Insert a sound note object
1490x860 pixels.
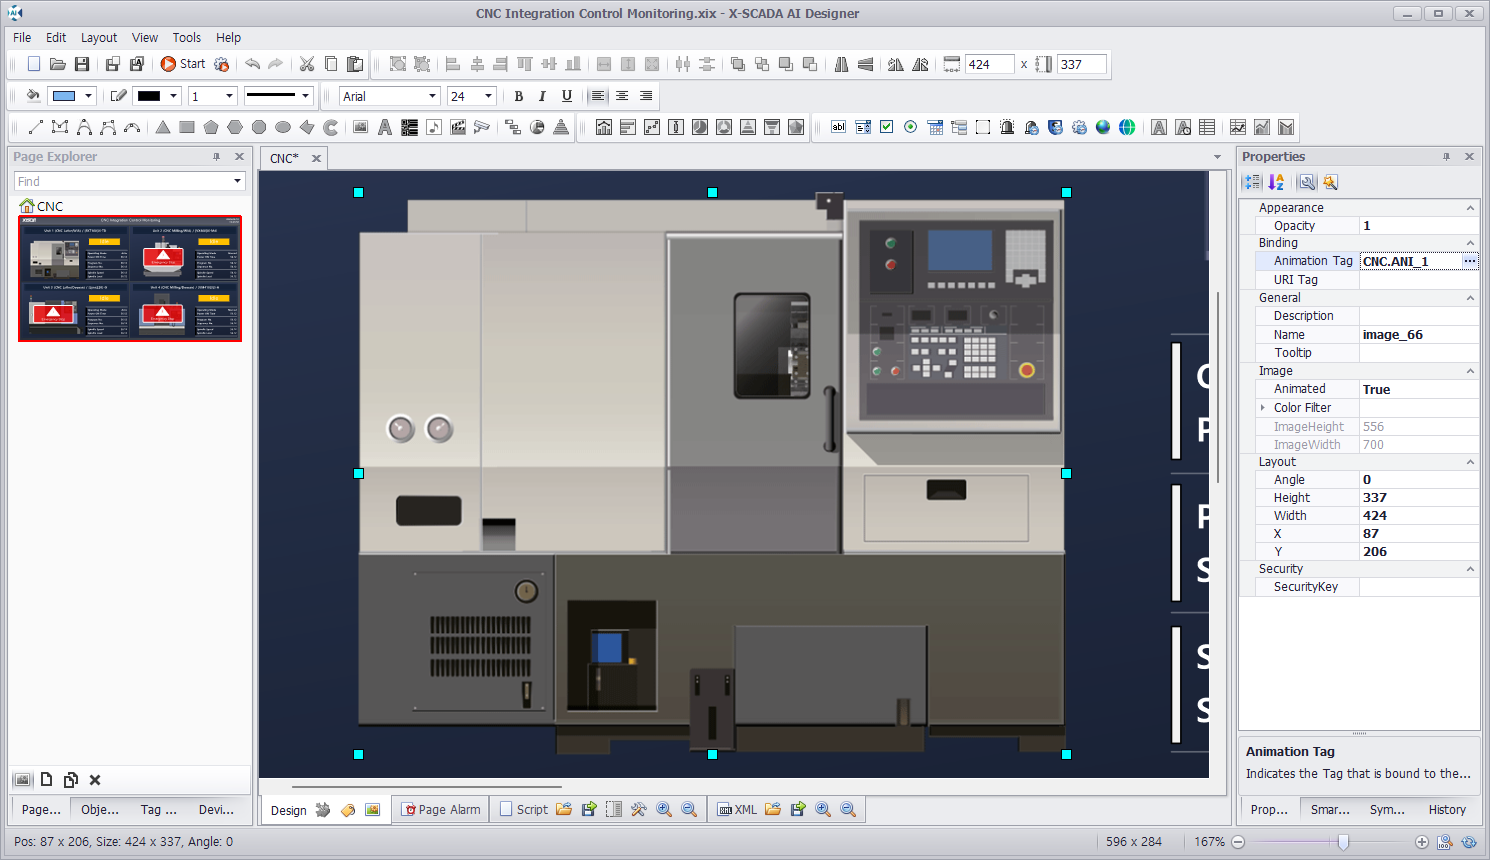point(433,127)
